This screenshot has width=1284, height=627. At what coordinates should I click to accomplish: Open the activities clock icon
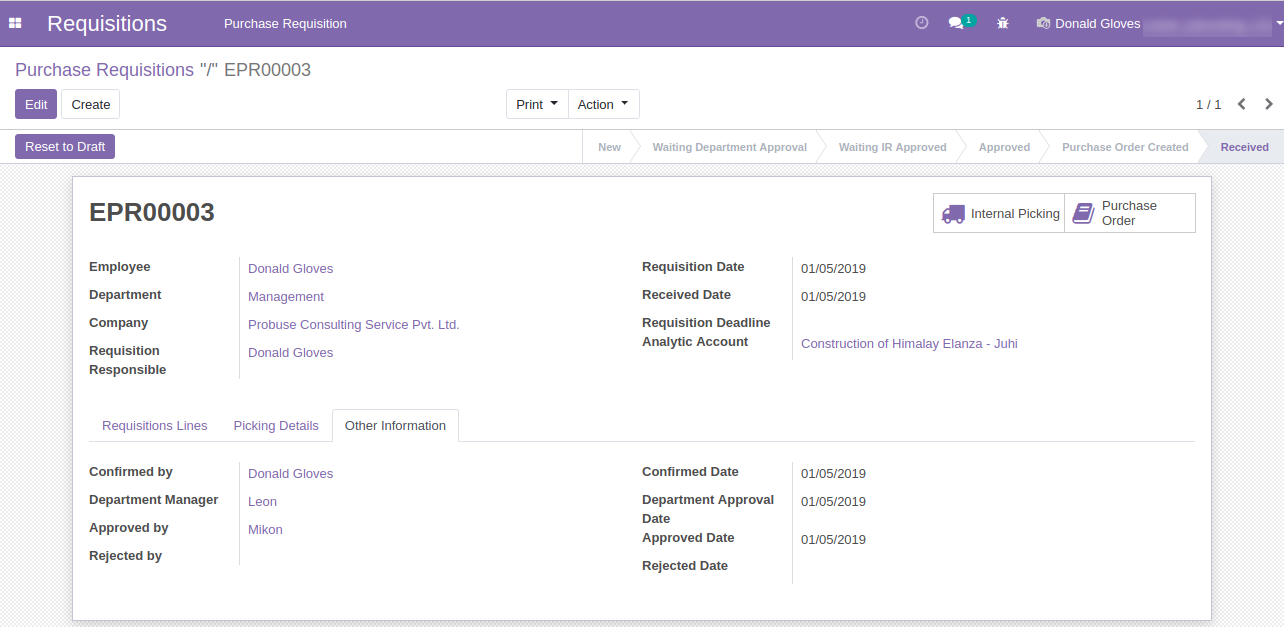pyautogui.click(x=922, y=23)
